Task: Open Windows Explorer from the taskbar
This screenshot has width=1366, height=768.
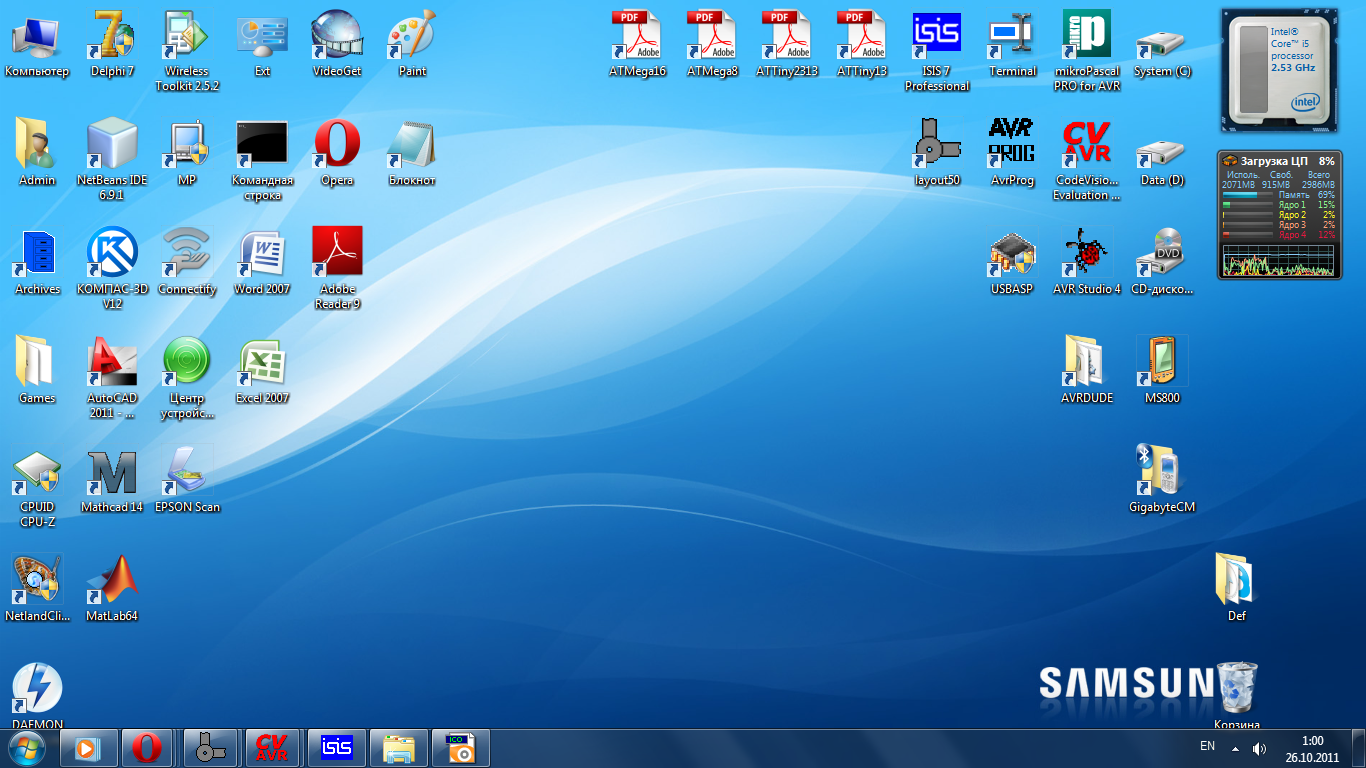Action: click(x=399, y=748)
